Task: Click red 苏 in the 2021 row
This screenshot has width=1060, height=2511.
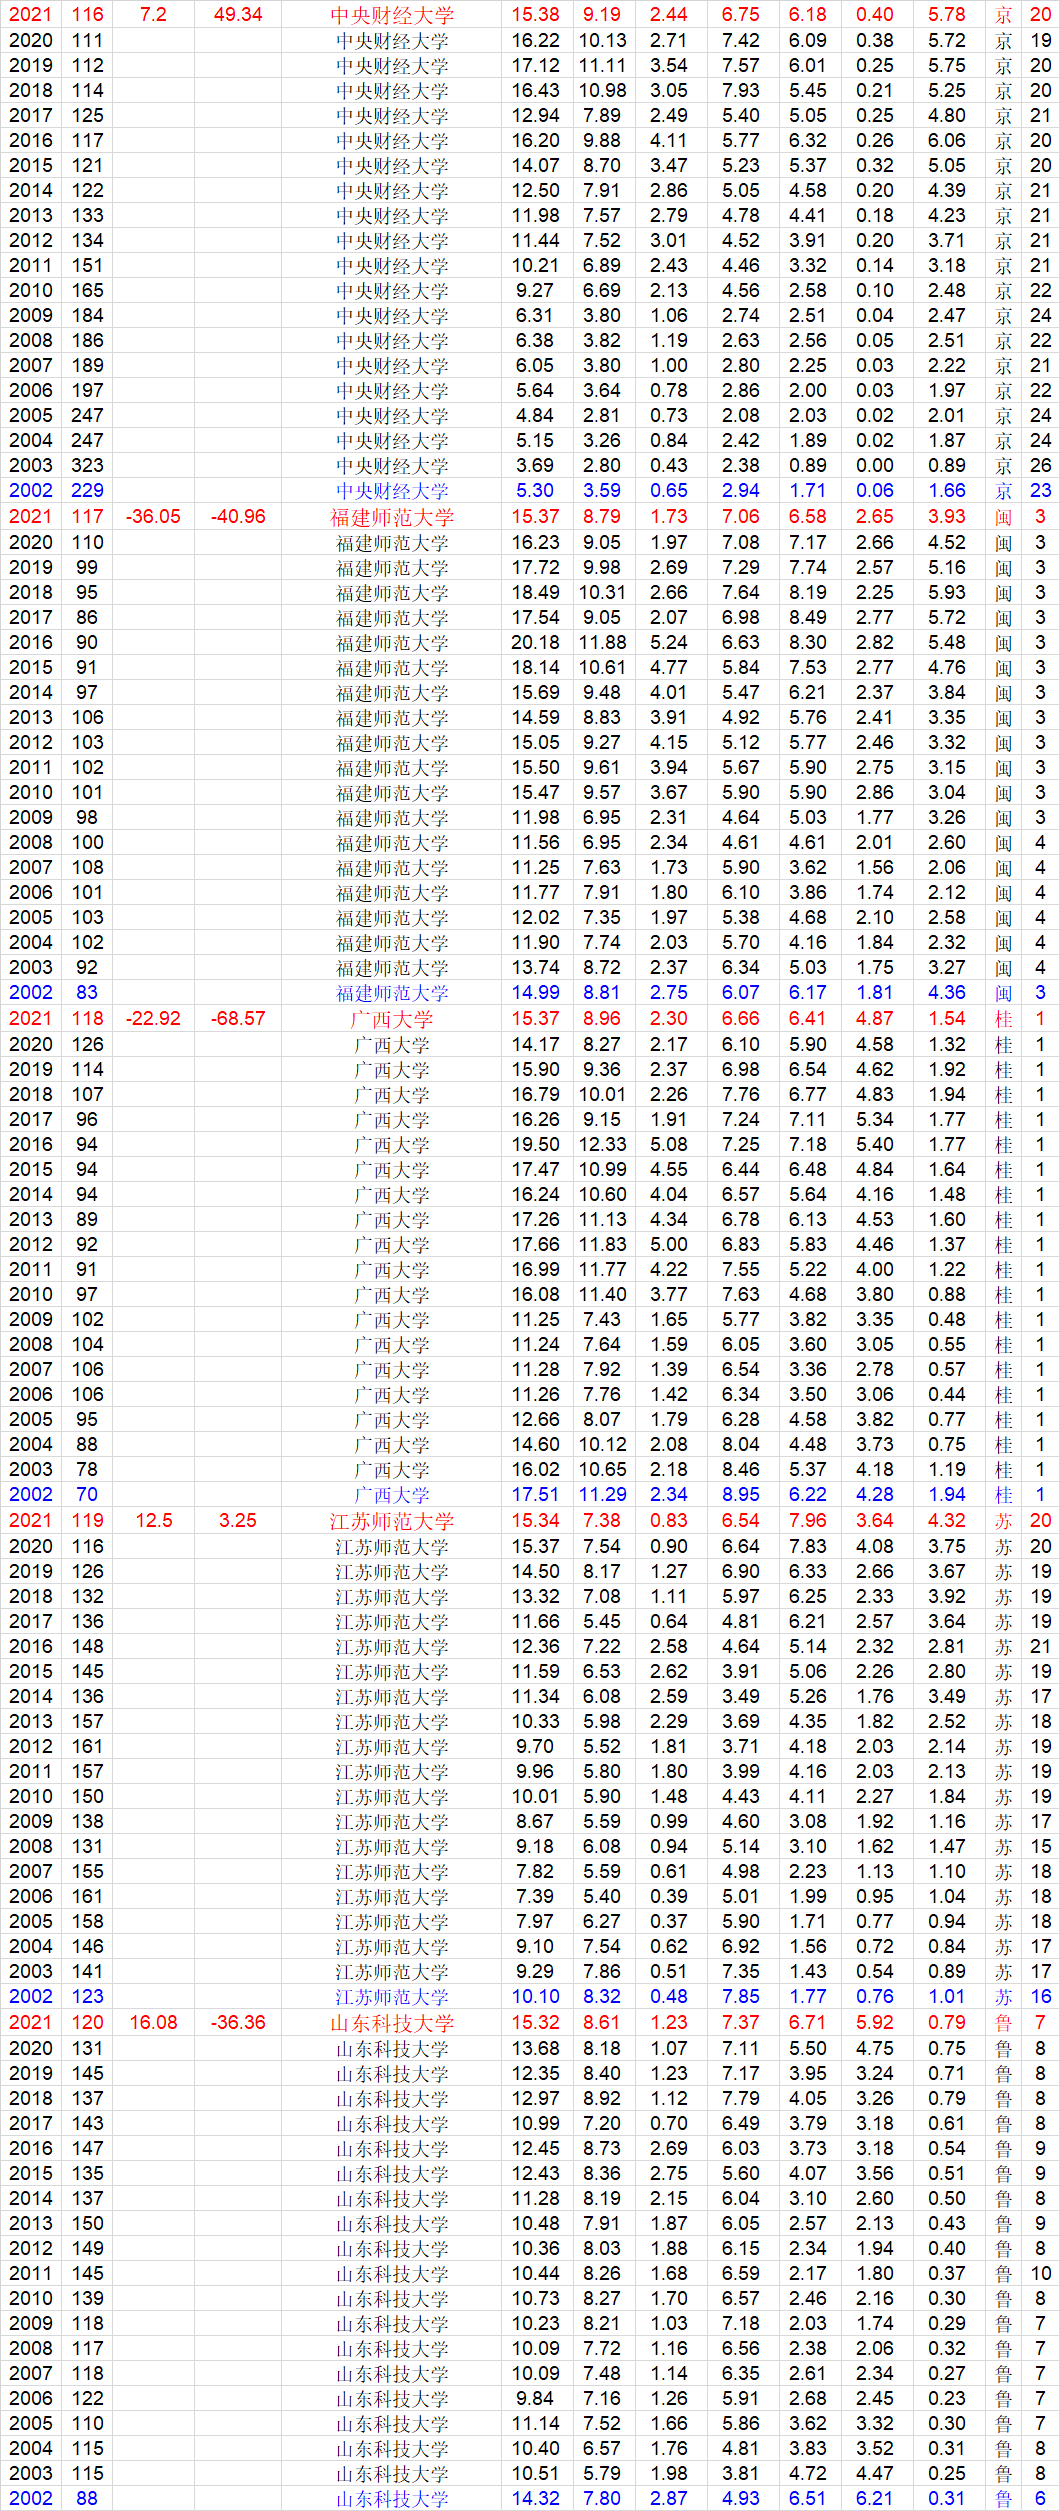Action: [x=1004, y=1521]
